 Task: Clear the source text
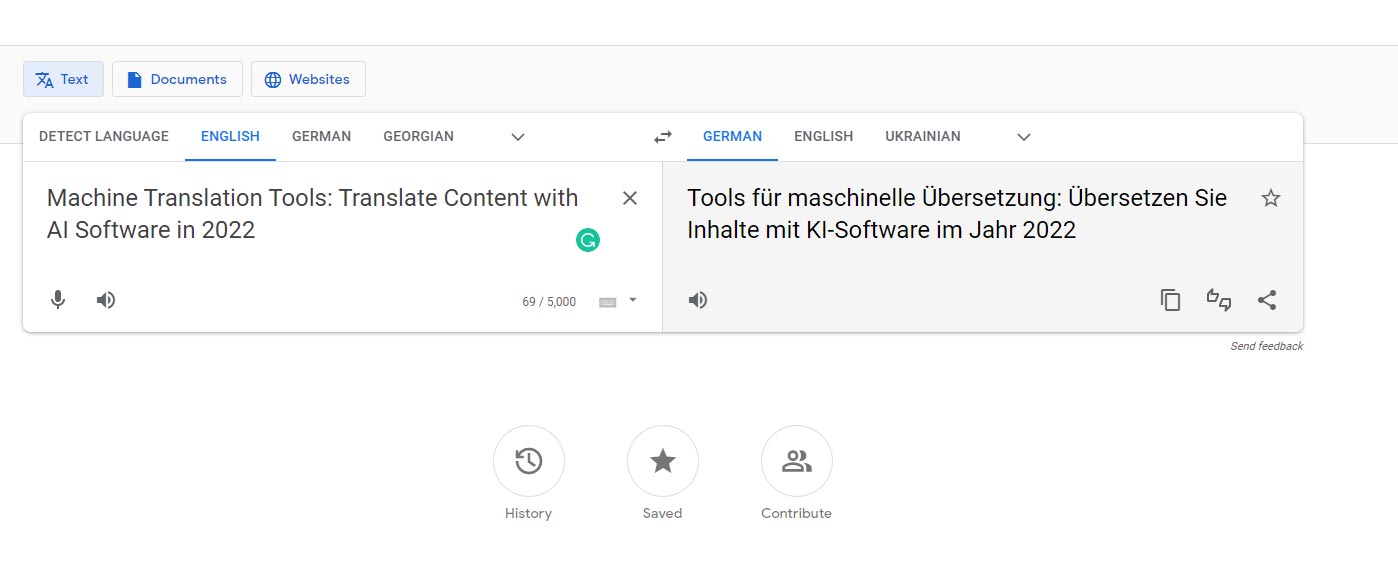coord(630,198)
